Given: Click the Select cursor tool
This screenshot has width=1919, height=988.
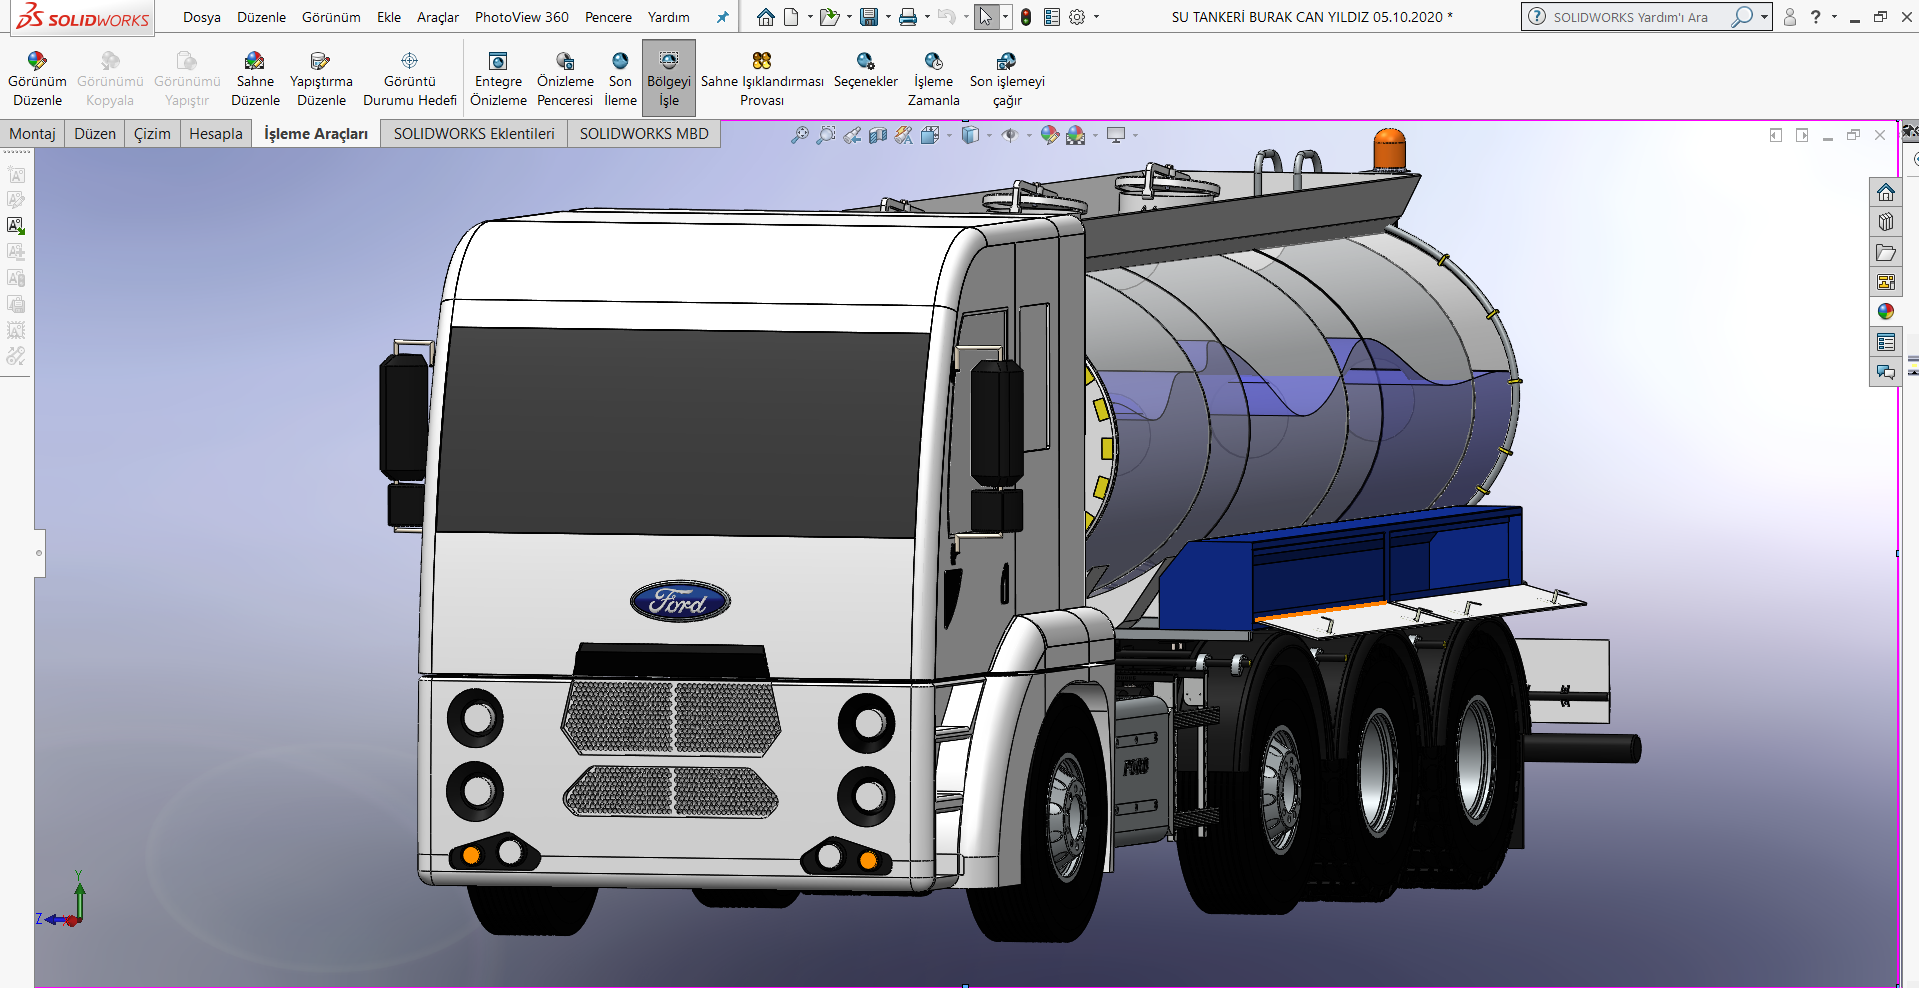Looking at the screenshot, I should click(x=987, y=17).
